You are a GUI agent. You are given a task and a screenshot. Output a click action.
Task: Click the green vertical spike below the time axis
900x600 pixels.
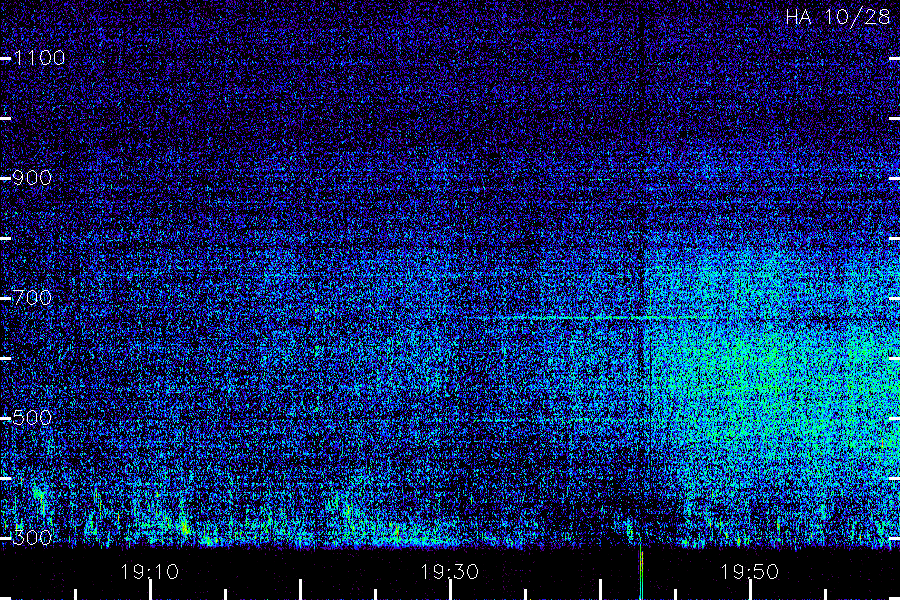tap(641, 573)
